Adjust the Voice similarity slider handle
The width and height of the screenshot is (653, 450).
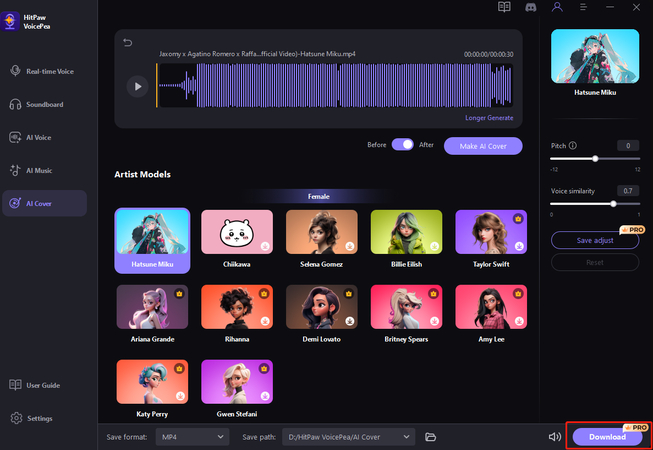(x=613, y=204)
